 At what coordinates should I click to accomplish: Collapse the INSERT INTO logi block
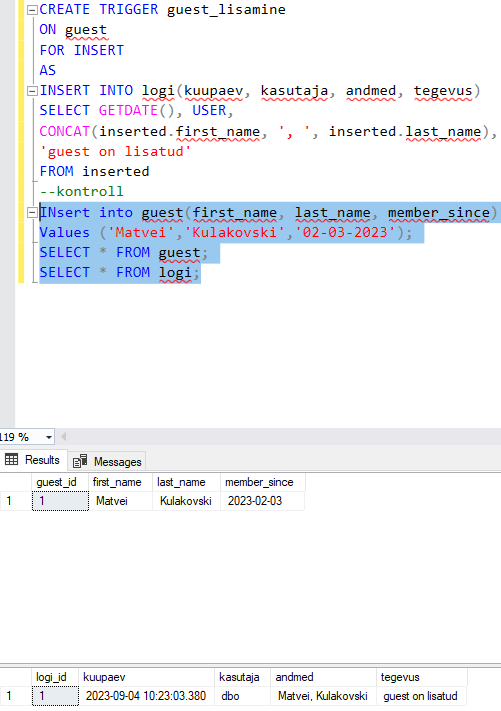point(32,91)
